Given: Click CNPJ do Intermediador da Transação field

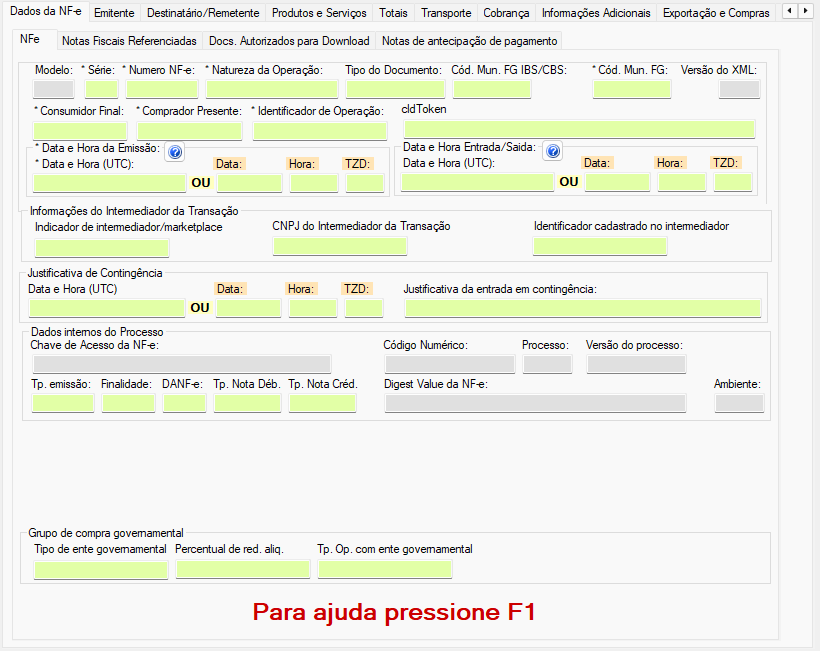Looking at the screenshot, I should pyautogui.click(x=340, y=246).
